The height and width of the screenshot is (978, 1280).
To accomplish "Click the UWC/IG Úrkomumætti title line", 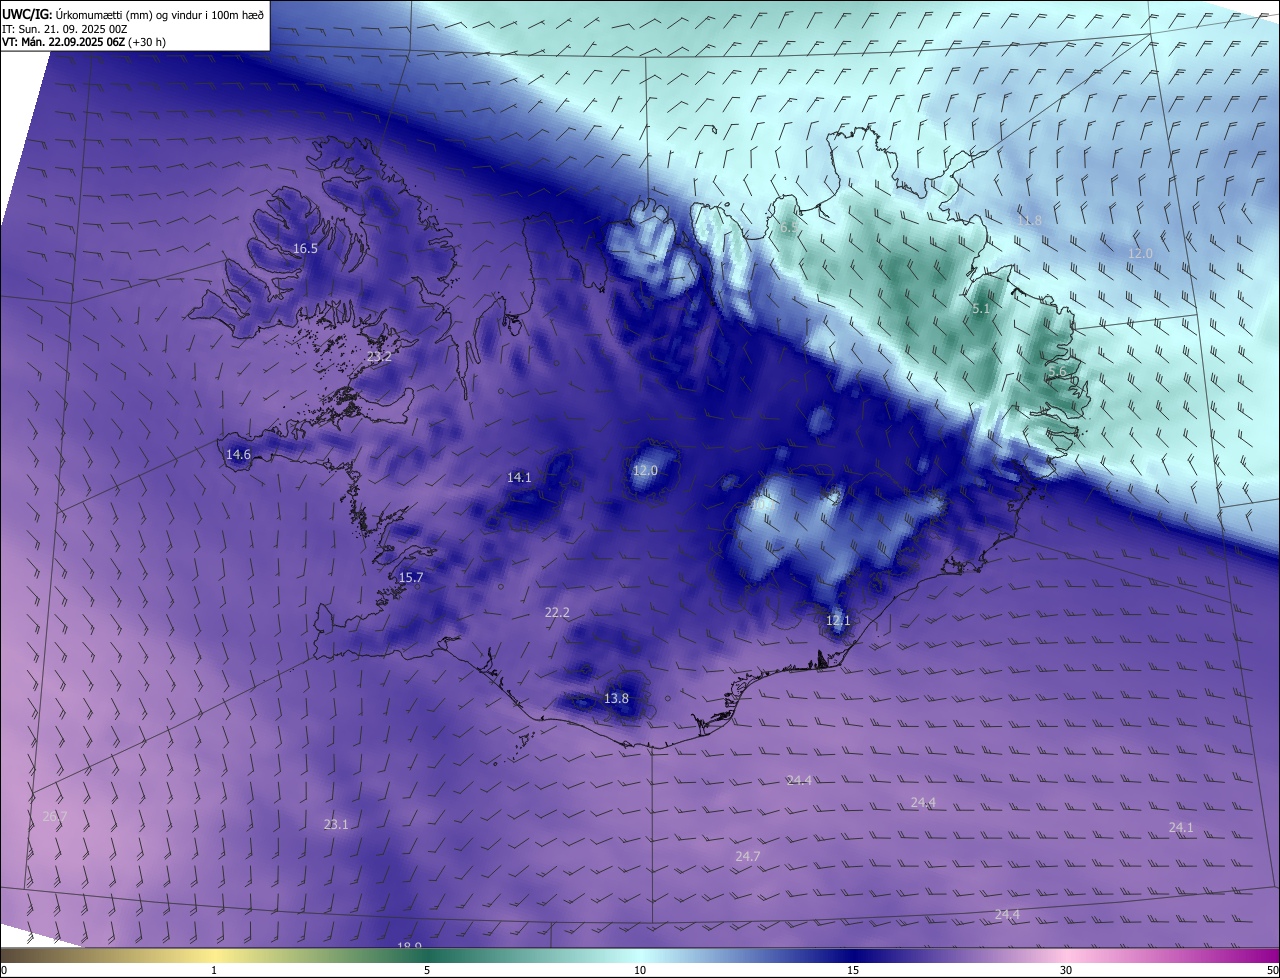I will click(x=133, y=13).
